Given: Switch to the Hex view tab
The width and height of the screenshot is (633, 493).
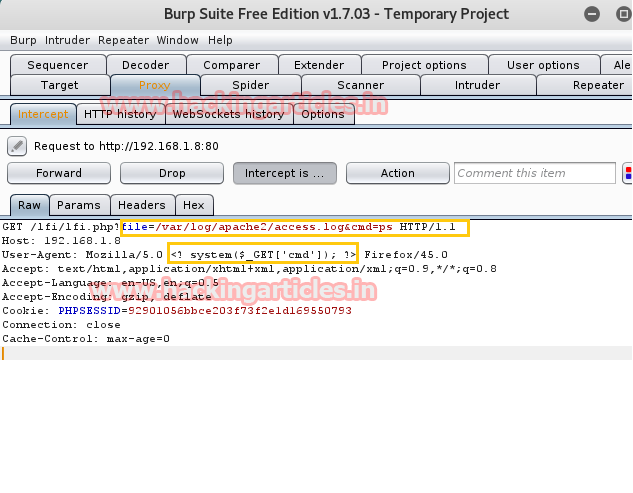Looking at the screenshot, I should tap(194, 205).
